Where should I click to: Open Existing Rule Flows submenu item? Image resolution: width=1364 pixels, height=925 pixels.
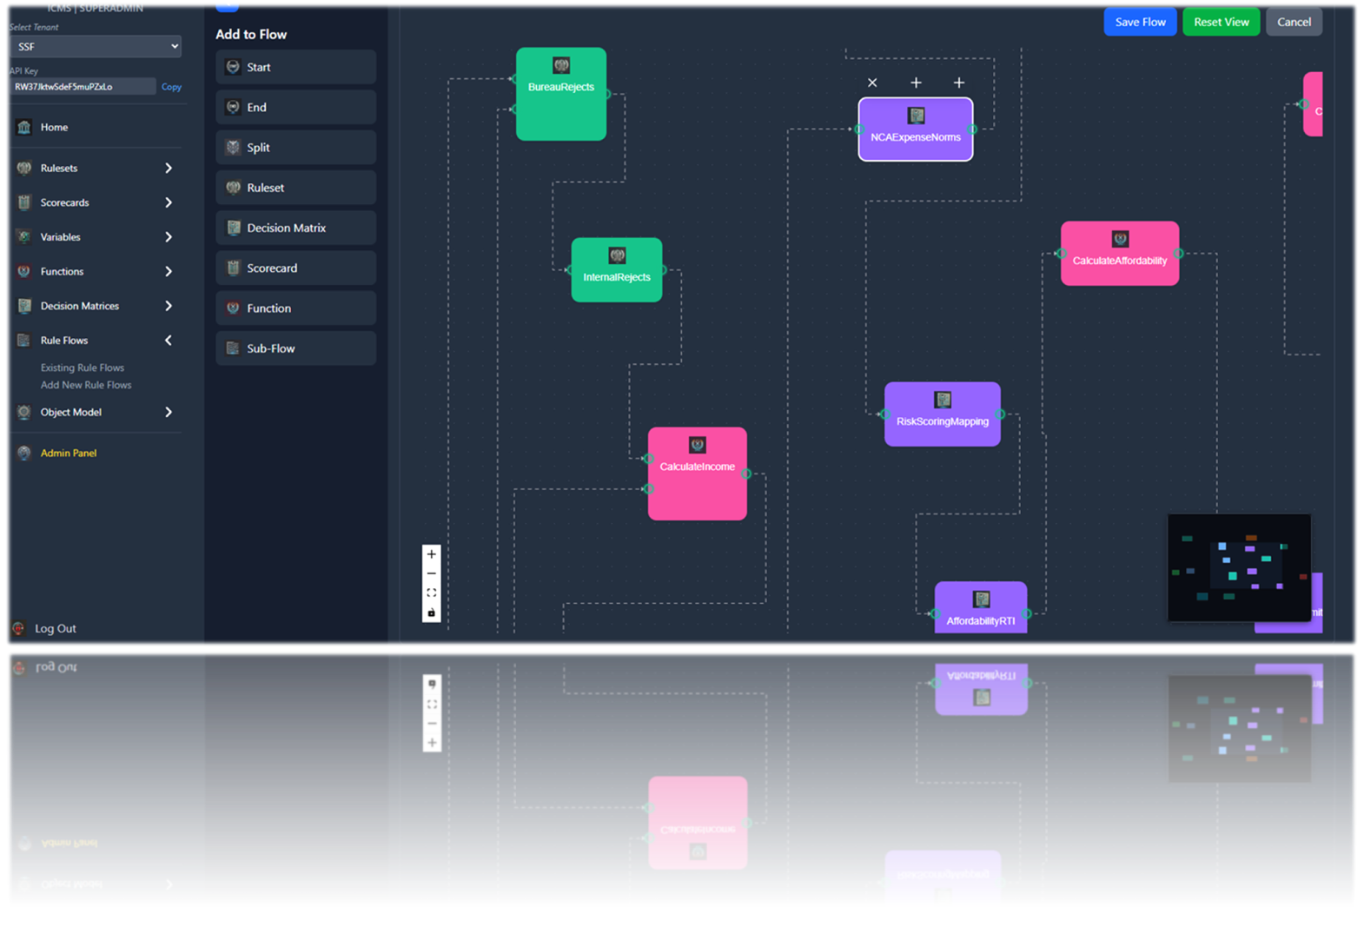click(x=82, y=368)
